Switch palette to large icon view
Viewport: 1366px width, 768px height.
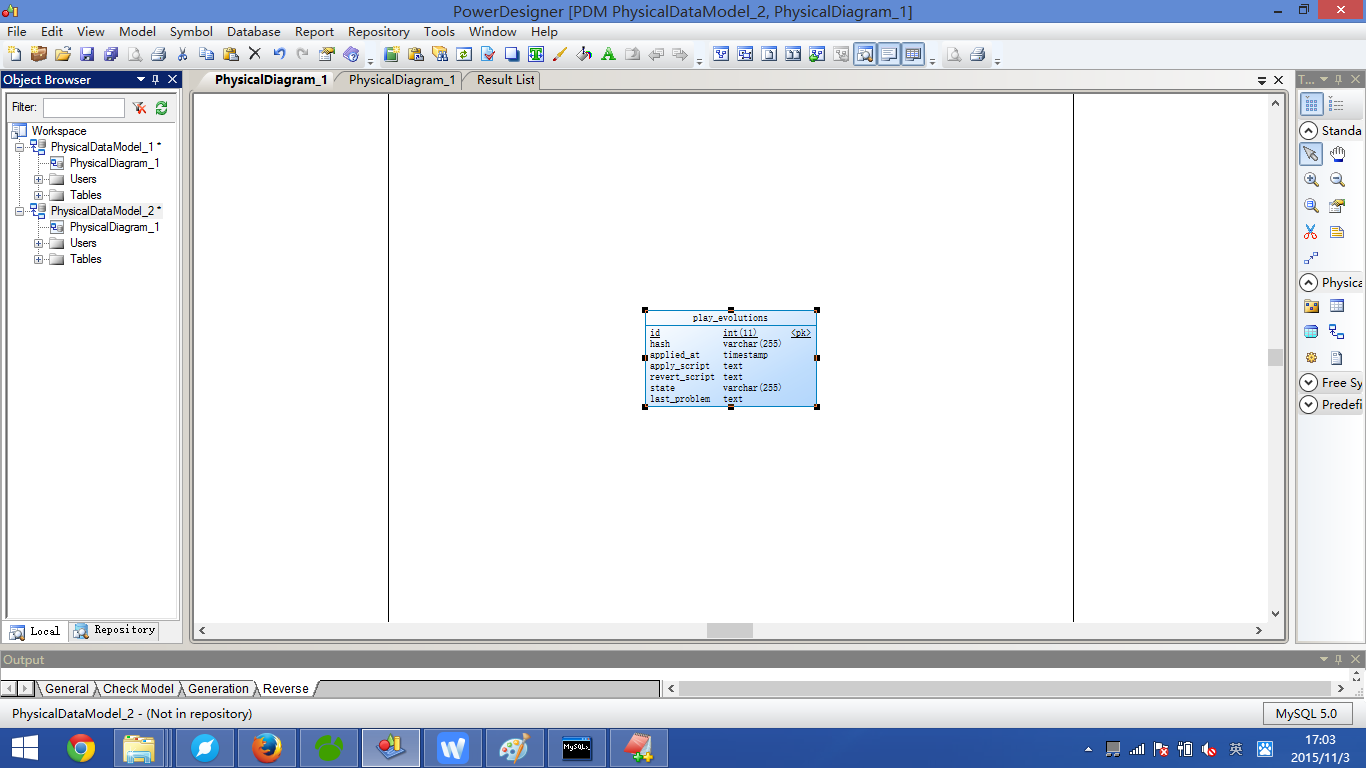[1312, 104]
